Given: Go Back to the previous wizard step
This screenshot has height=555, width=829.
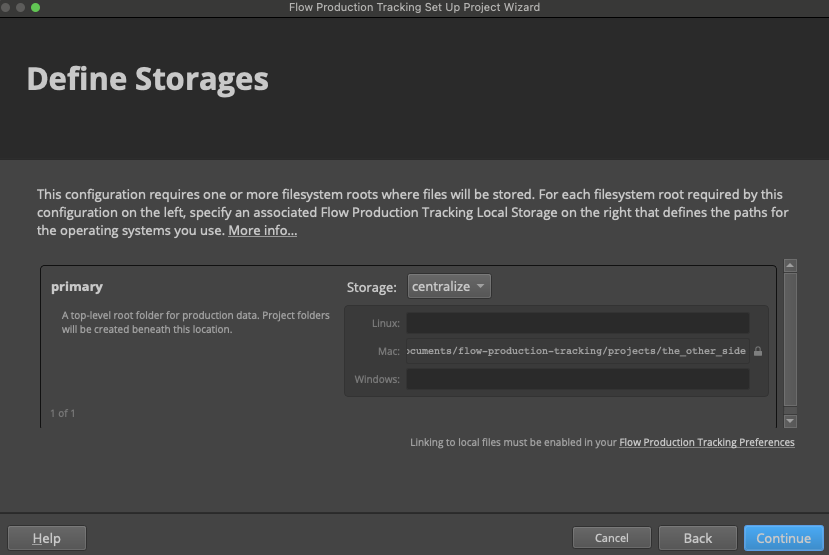Looking at the screenshot, I should coord(697,538).
